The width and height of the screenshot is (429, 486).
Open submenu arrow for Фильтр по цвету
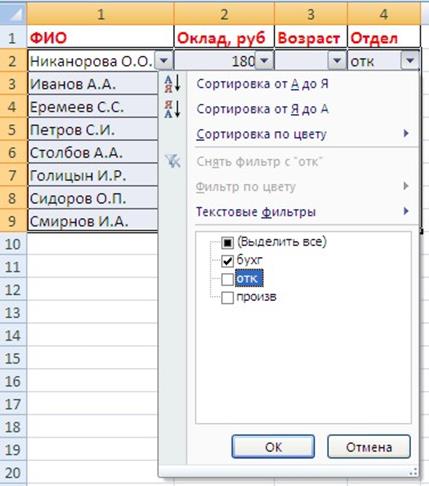(406, 186)
